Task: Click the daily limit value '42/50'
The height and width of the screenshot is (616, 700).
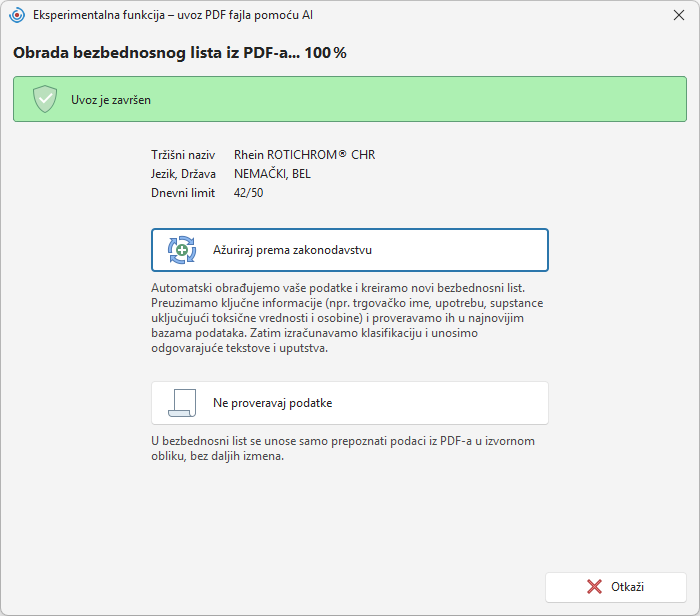Action: coord(249,193)
